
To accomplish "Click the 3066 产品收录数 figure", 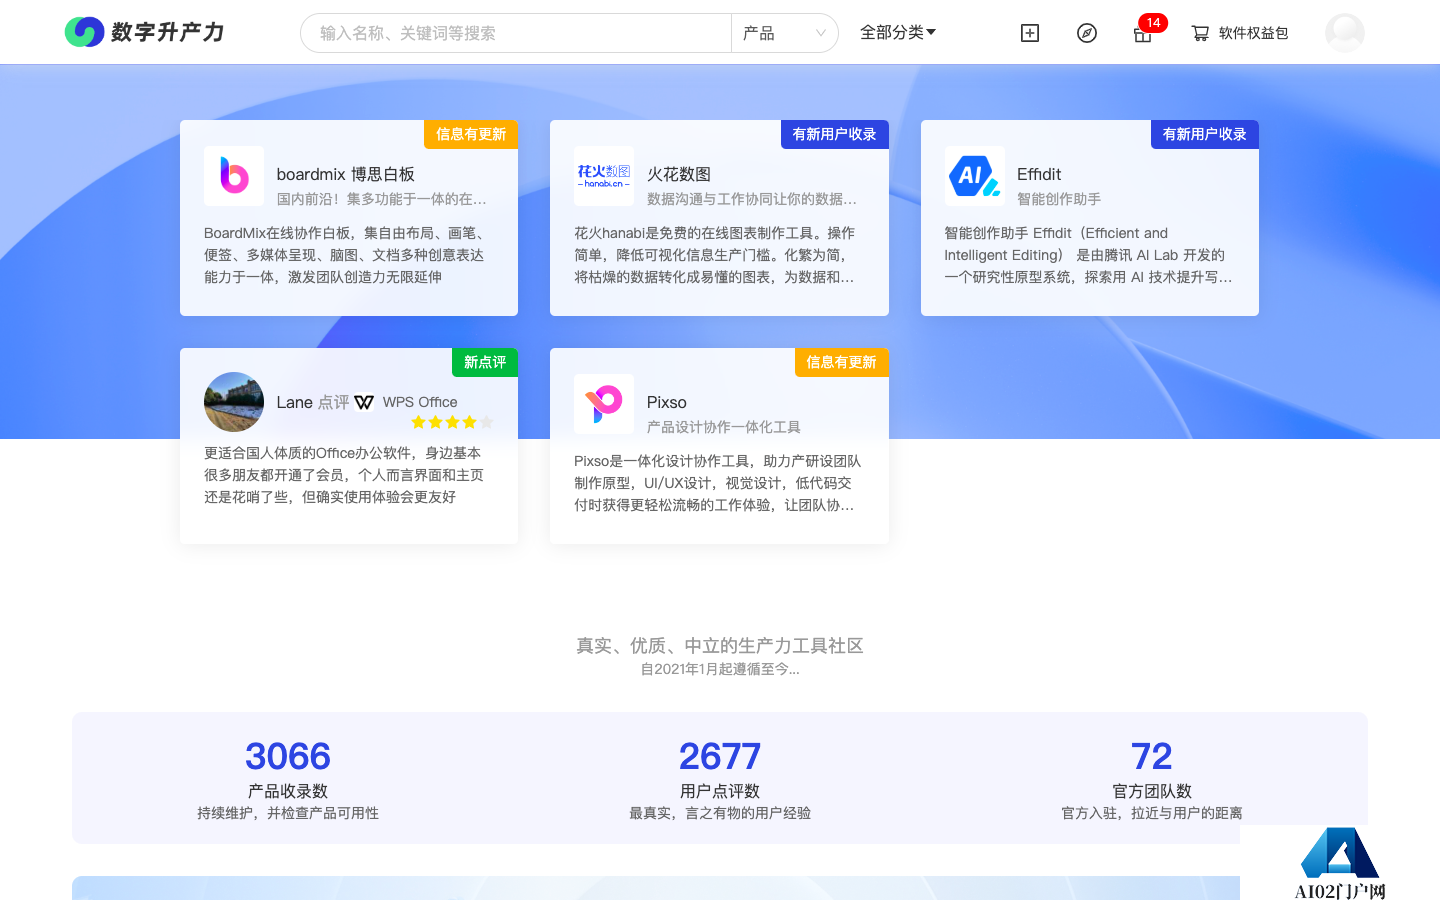I will (288, 756).
